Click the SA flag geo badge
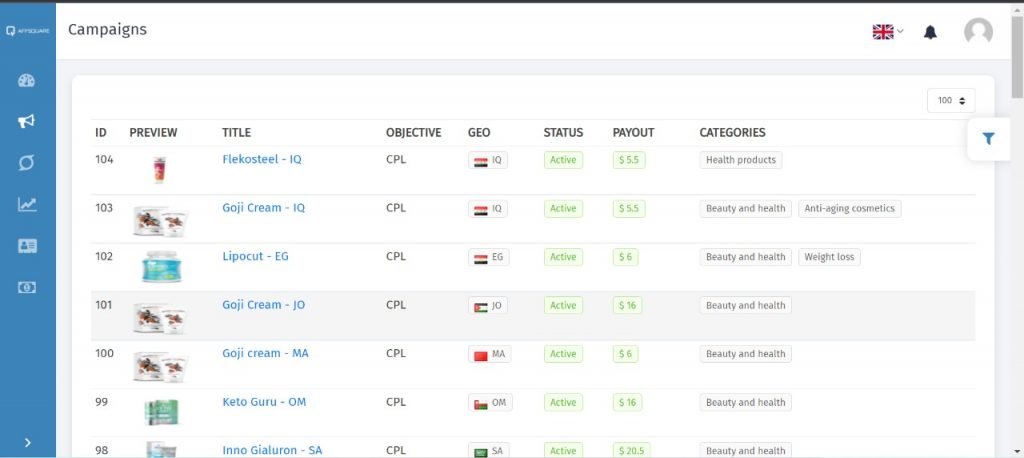This screenshot has height=458, width=1024. coord(488,451)
